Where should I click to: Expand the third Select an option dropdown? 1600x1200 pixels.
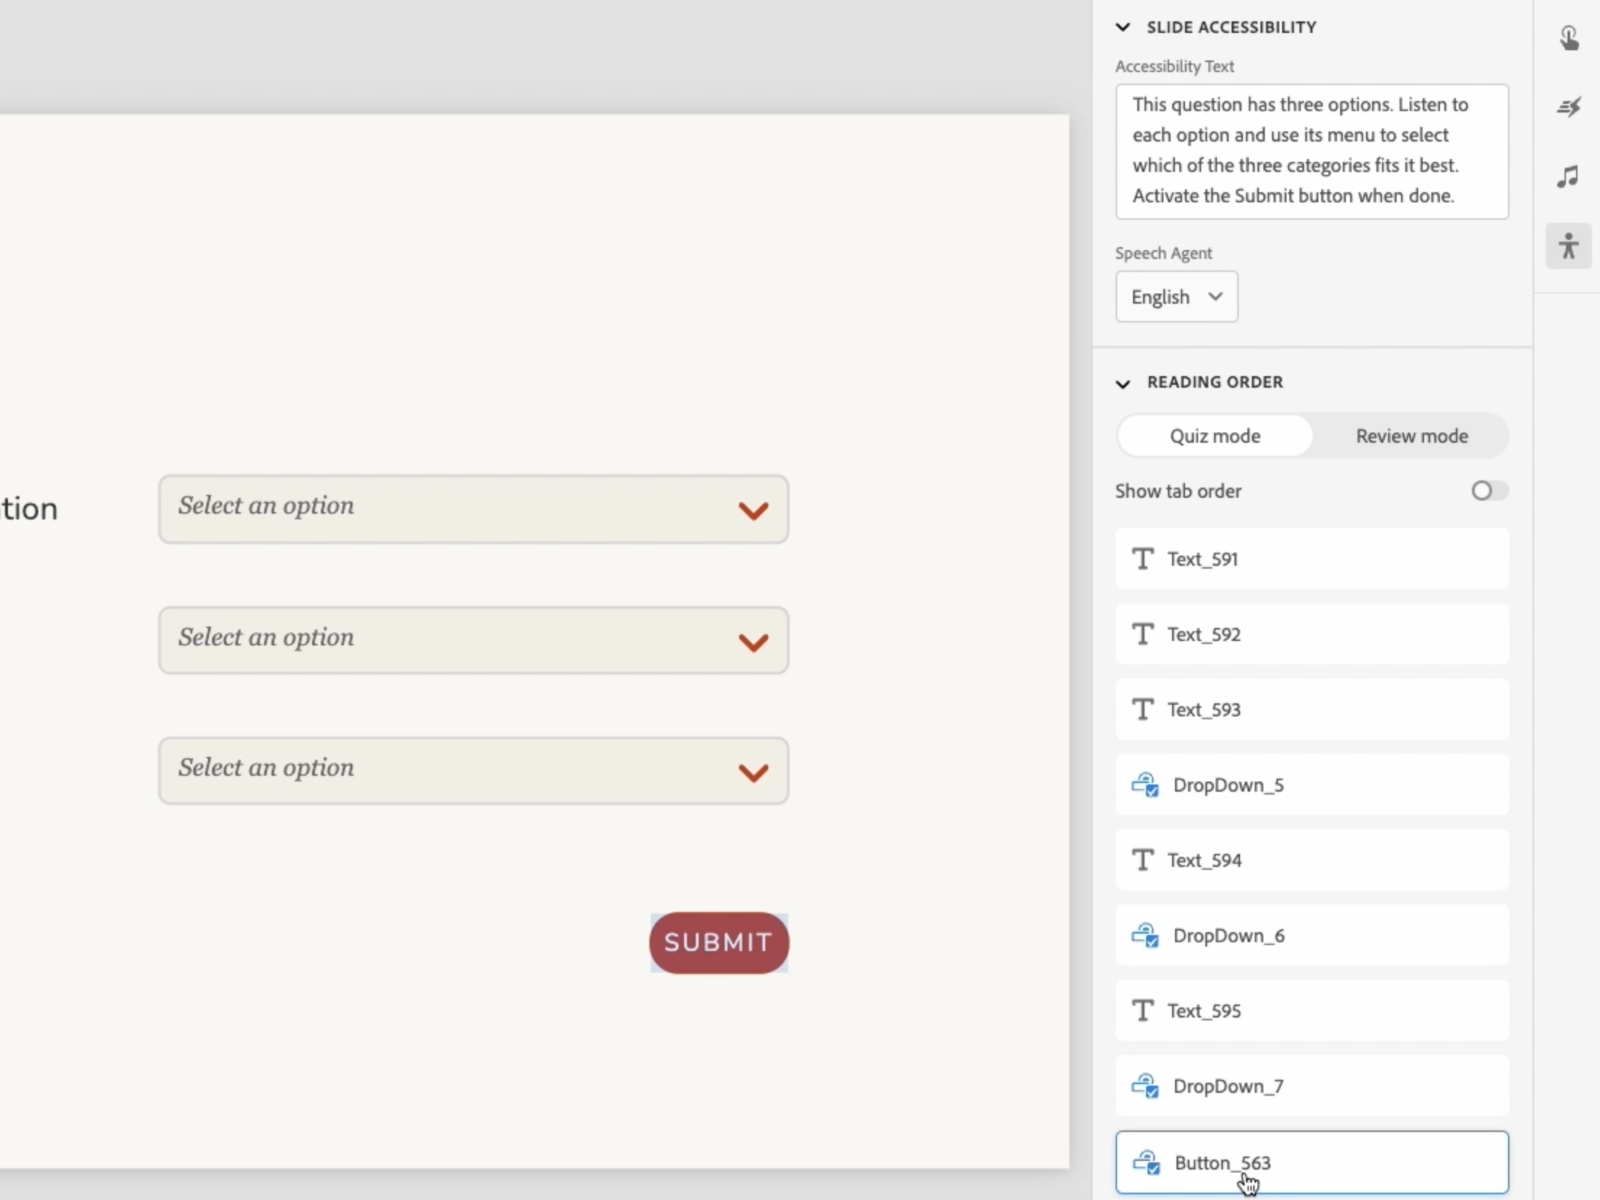pos(473,771)
